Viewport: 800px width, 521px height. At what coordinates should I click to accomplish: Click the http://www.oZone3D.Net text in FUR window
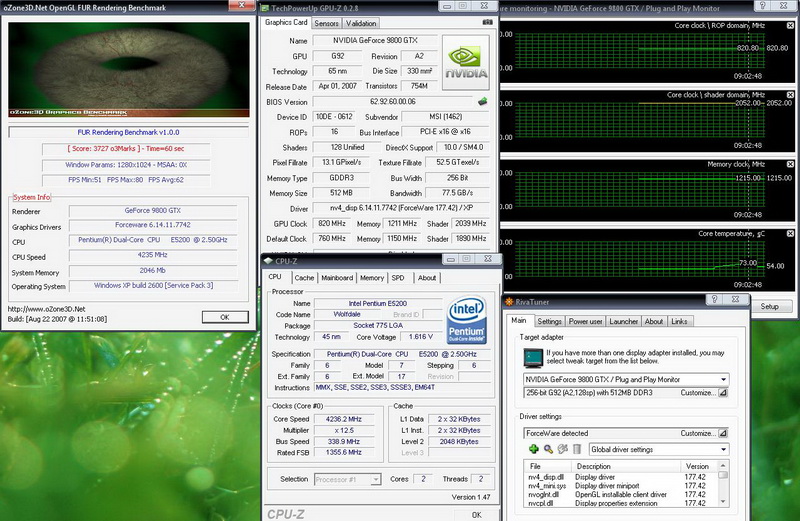(x=46, y=309)
